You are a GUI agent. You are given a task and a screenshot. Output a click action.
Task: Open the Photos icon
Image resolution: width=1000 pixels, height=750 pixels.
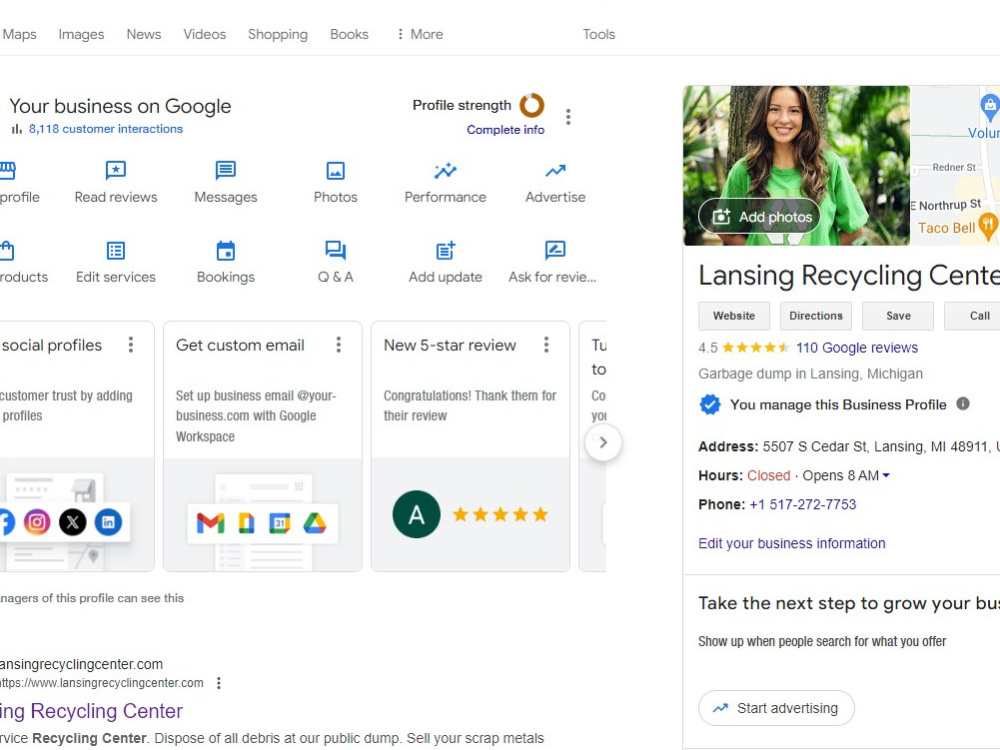(335, 170)
